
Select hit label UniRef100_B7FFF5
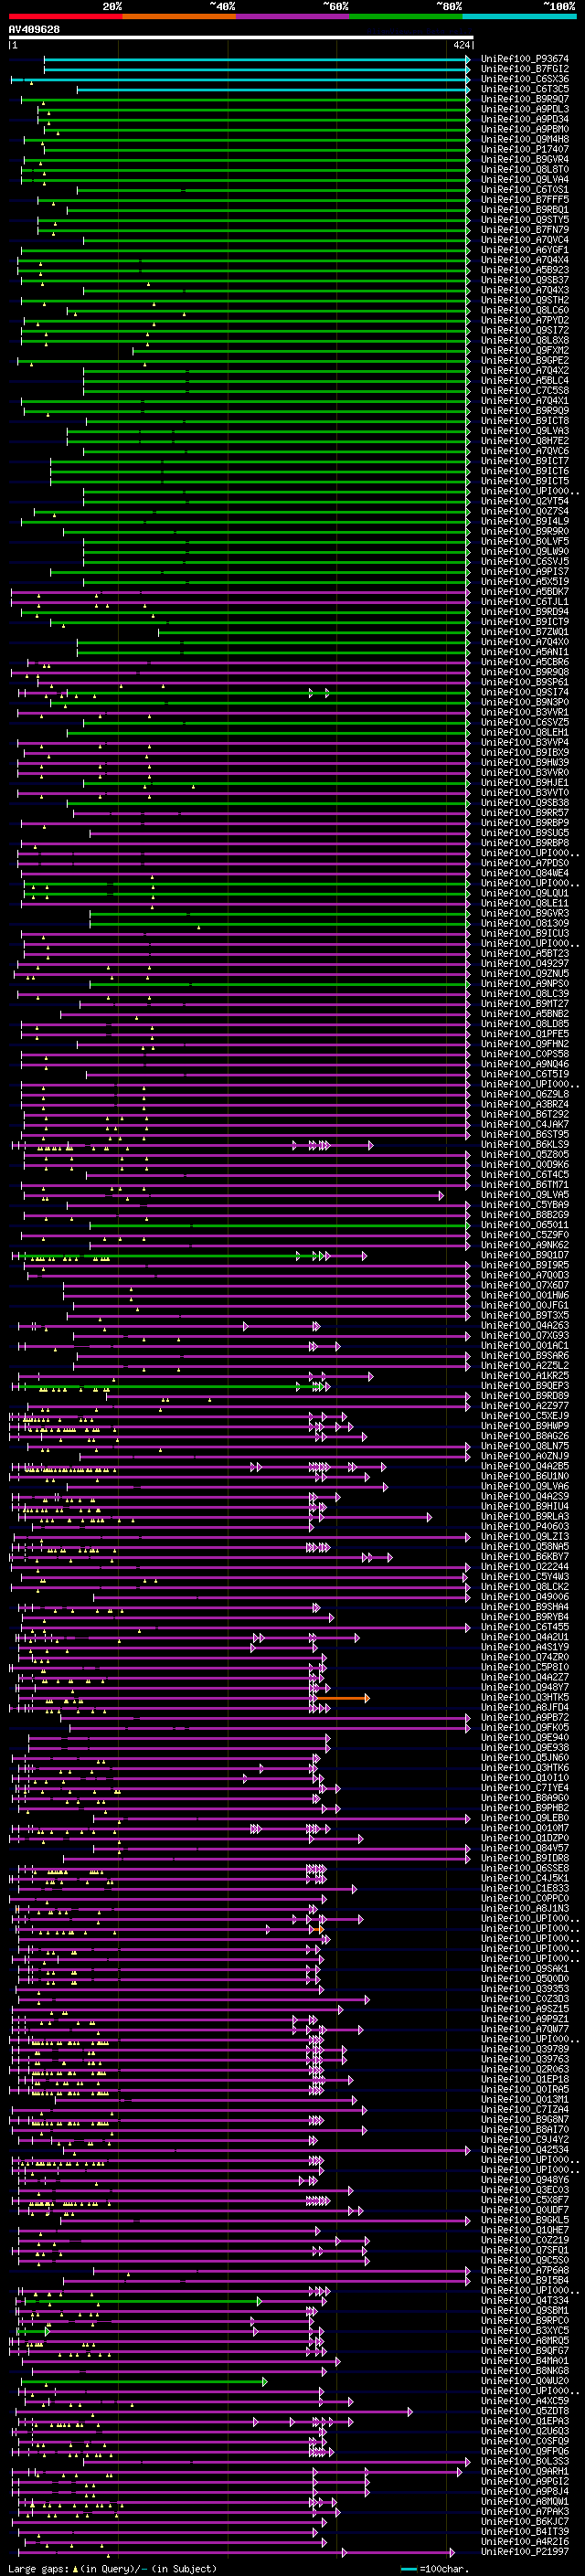(524, 199)
